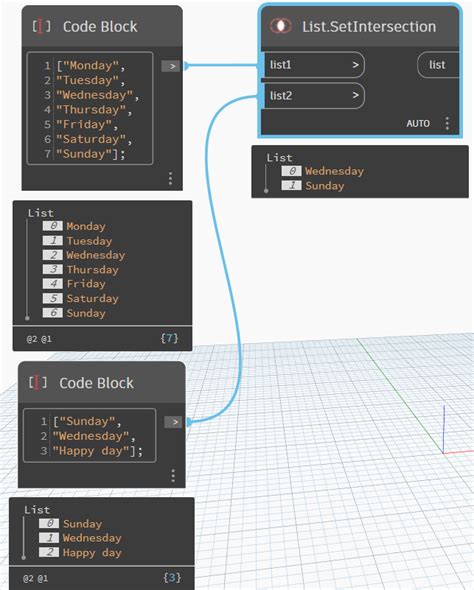Expand list1 port chevron
Image resolution: width=474 pixels, height=590 pixels.
click(355, 65)
